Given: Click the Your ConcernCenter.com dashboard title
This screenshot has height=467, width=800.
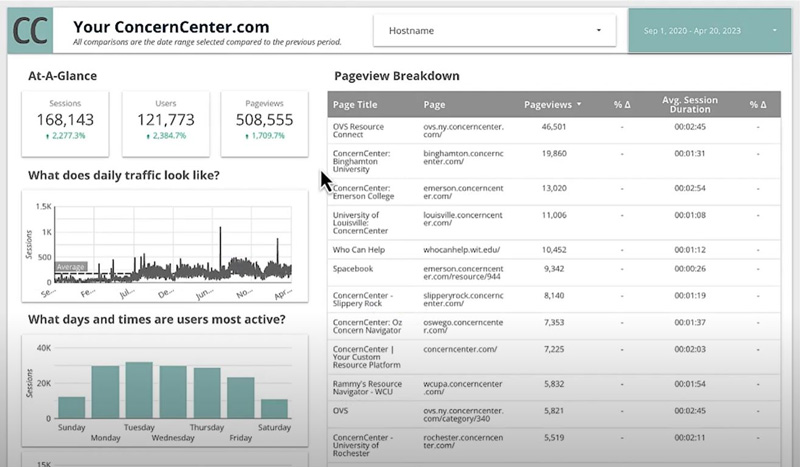Looking at the screenshot, I should (x=171, y=27).
